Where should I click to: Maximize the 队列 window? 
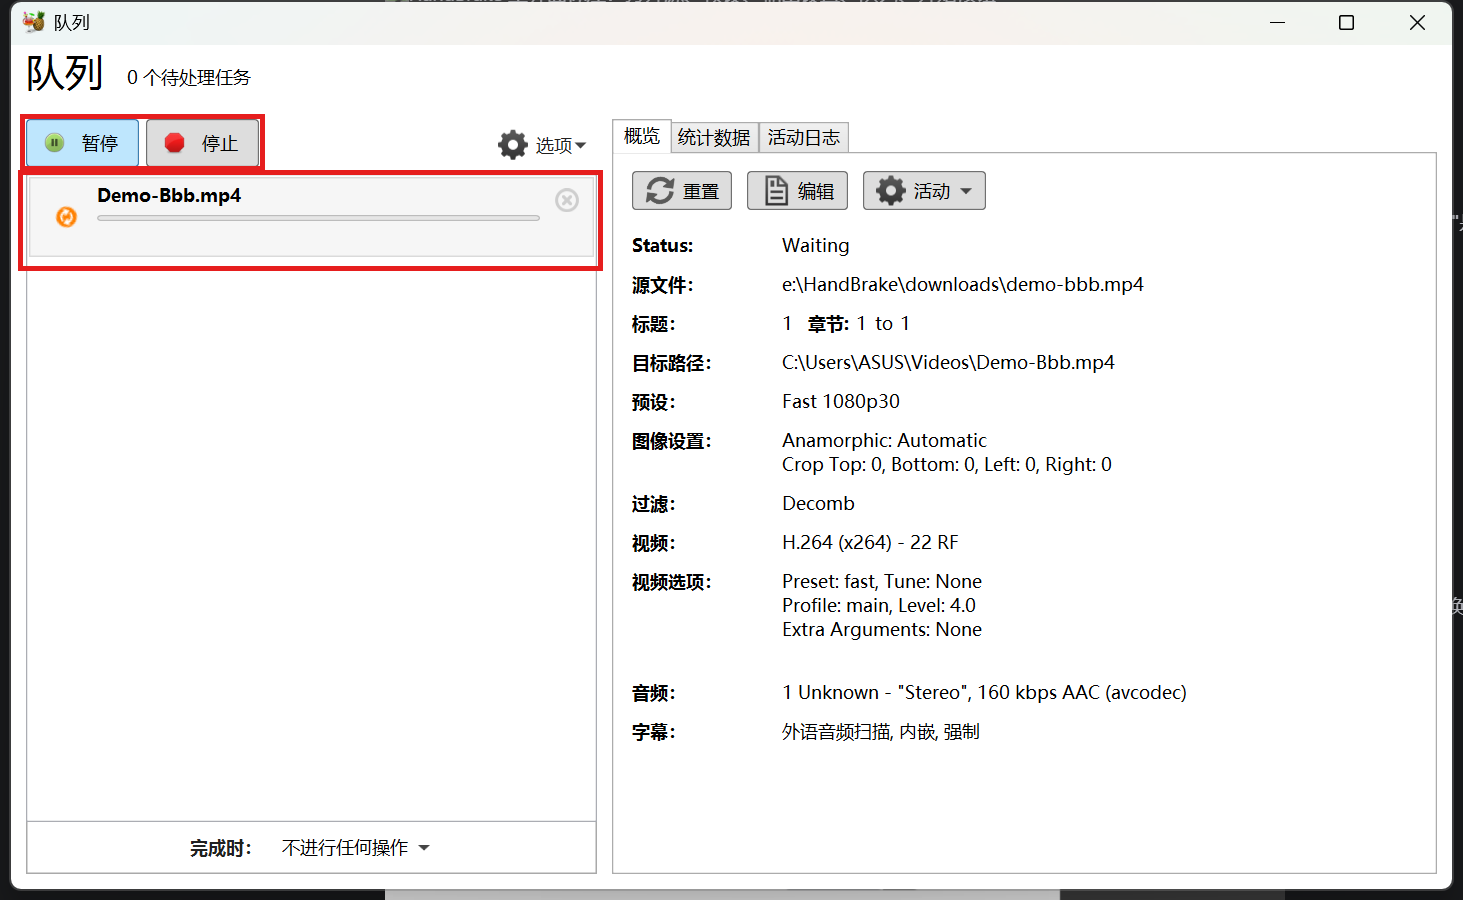point(1346,22)
